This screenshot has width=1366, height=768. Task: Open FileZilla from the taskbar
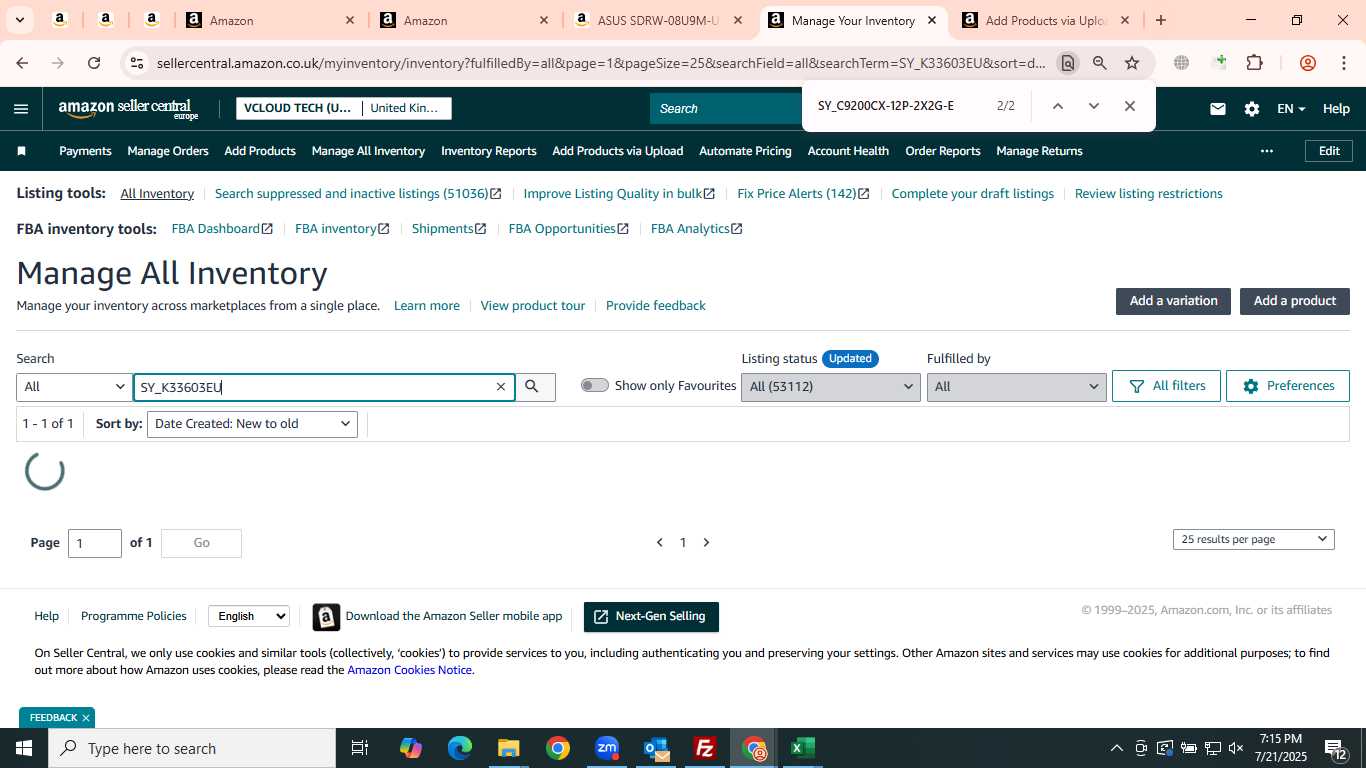(x=705, y=748)
